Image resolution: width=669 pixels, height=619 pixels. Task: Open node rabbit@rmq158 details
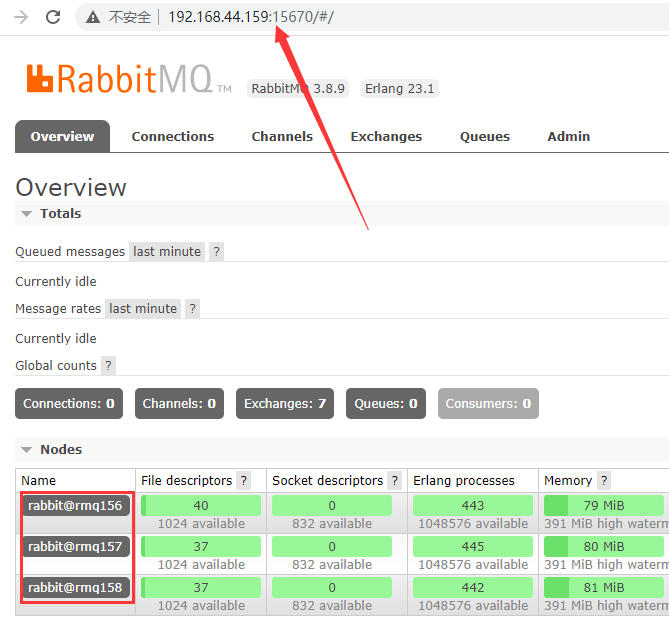76,587
